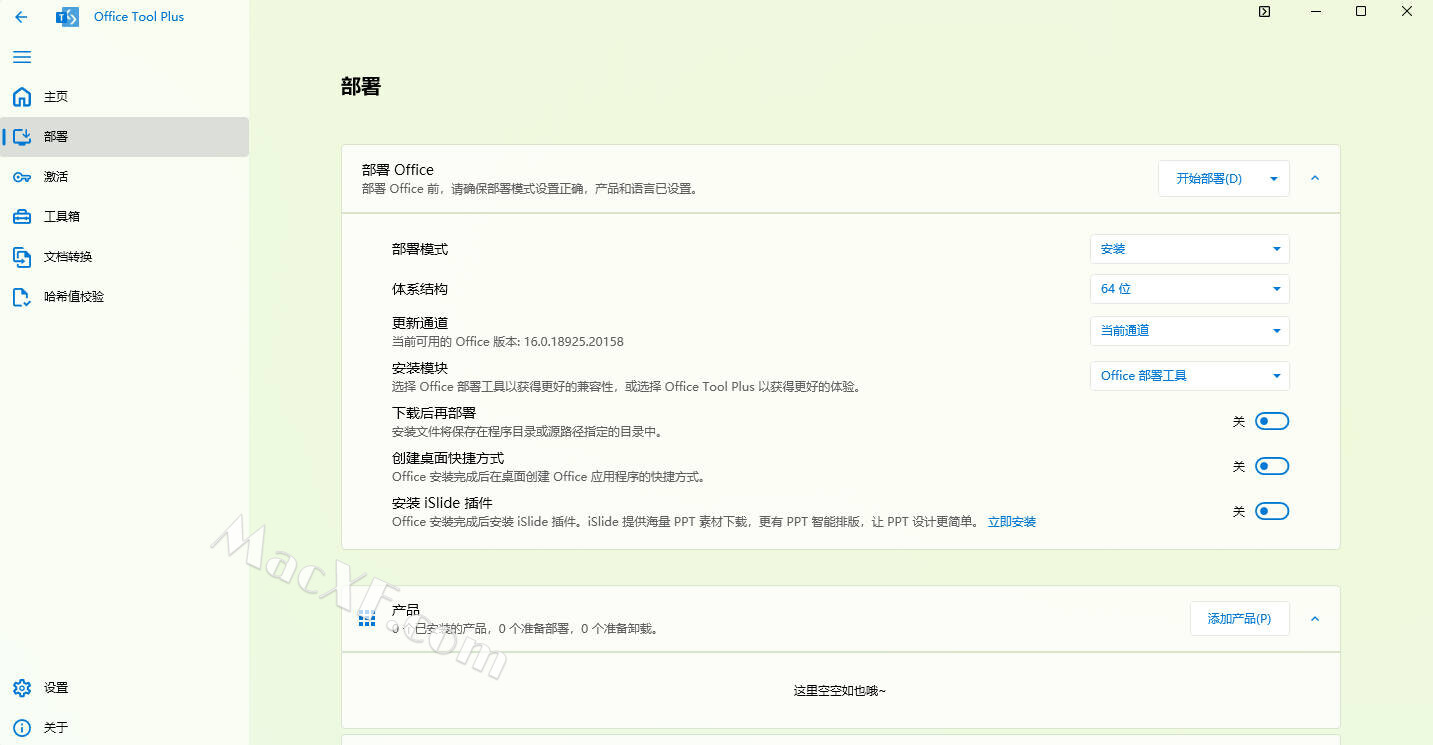Open the 文档转换 page

(x=125, y=257)
